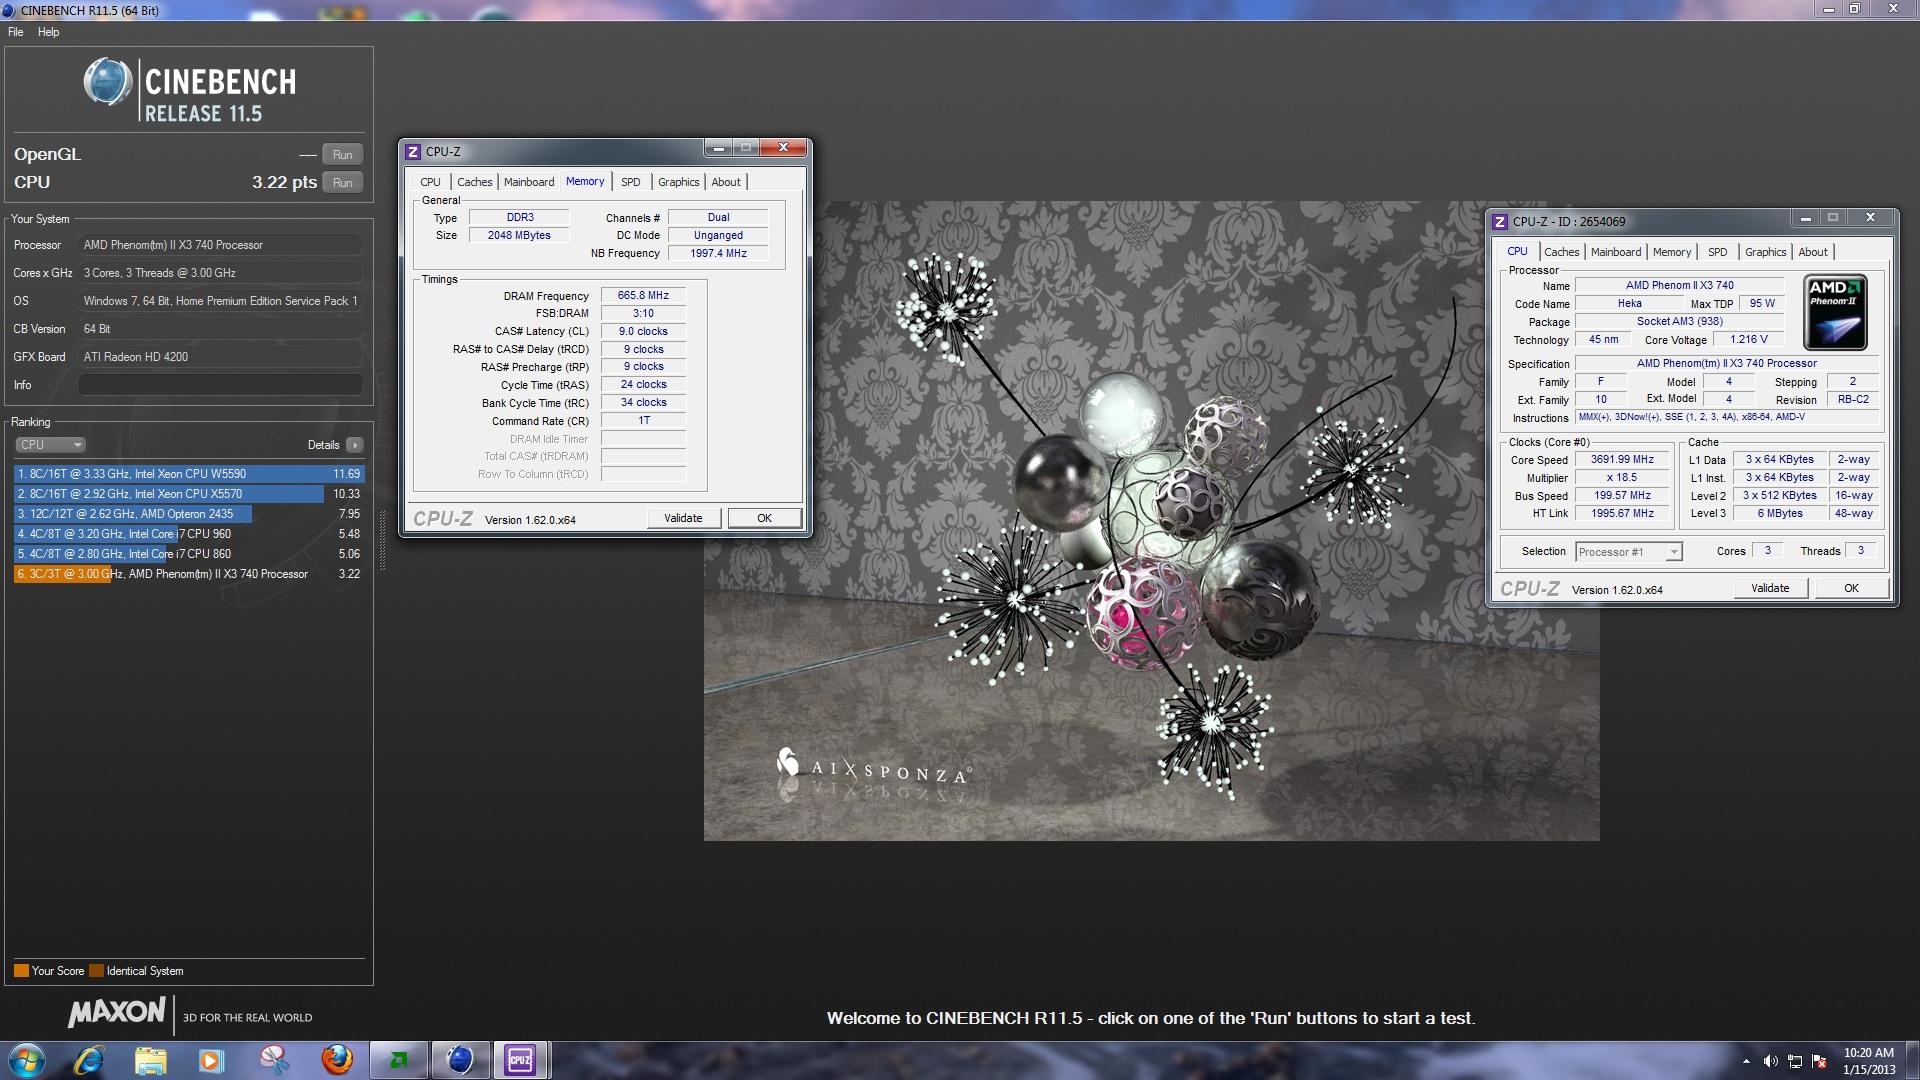Viewport: 1920px width, 1080px height.
Task: Switch to Caches tab in memory CPU-Z window
Action: pos(474,182)
